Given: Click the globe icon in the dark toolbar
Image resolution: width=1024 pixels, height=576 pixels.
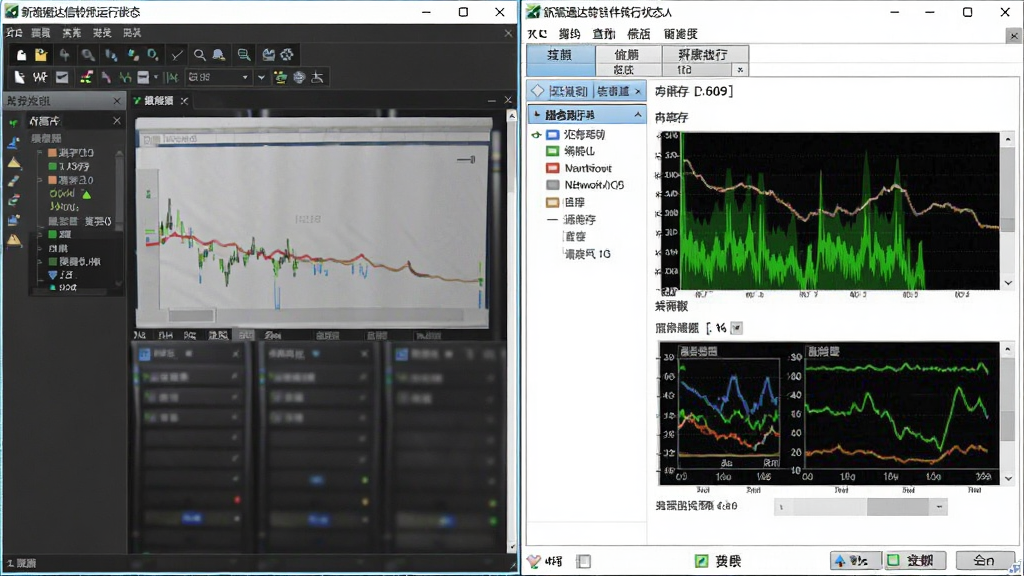Looking at the screenshot, I should tap(299, 78).
